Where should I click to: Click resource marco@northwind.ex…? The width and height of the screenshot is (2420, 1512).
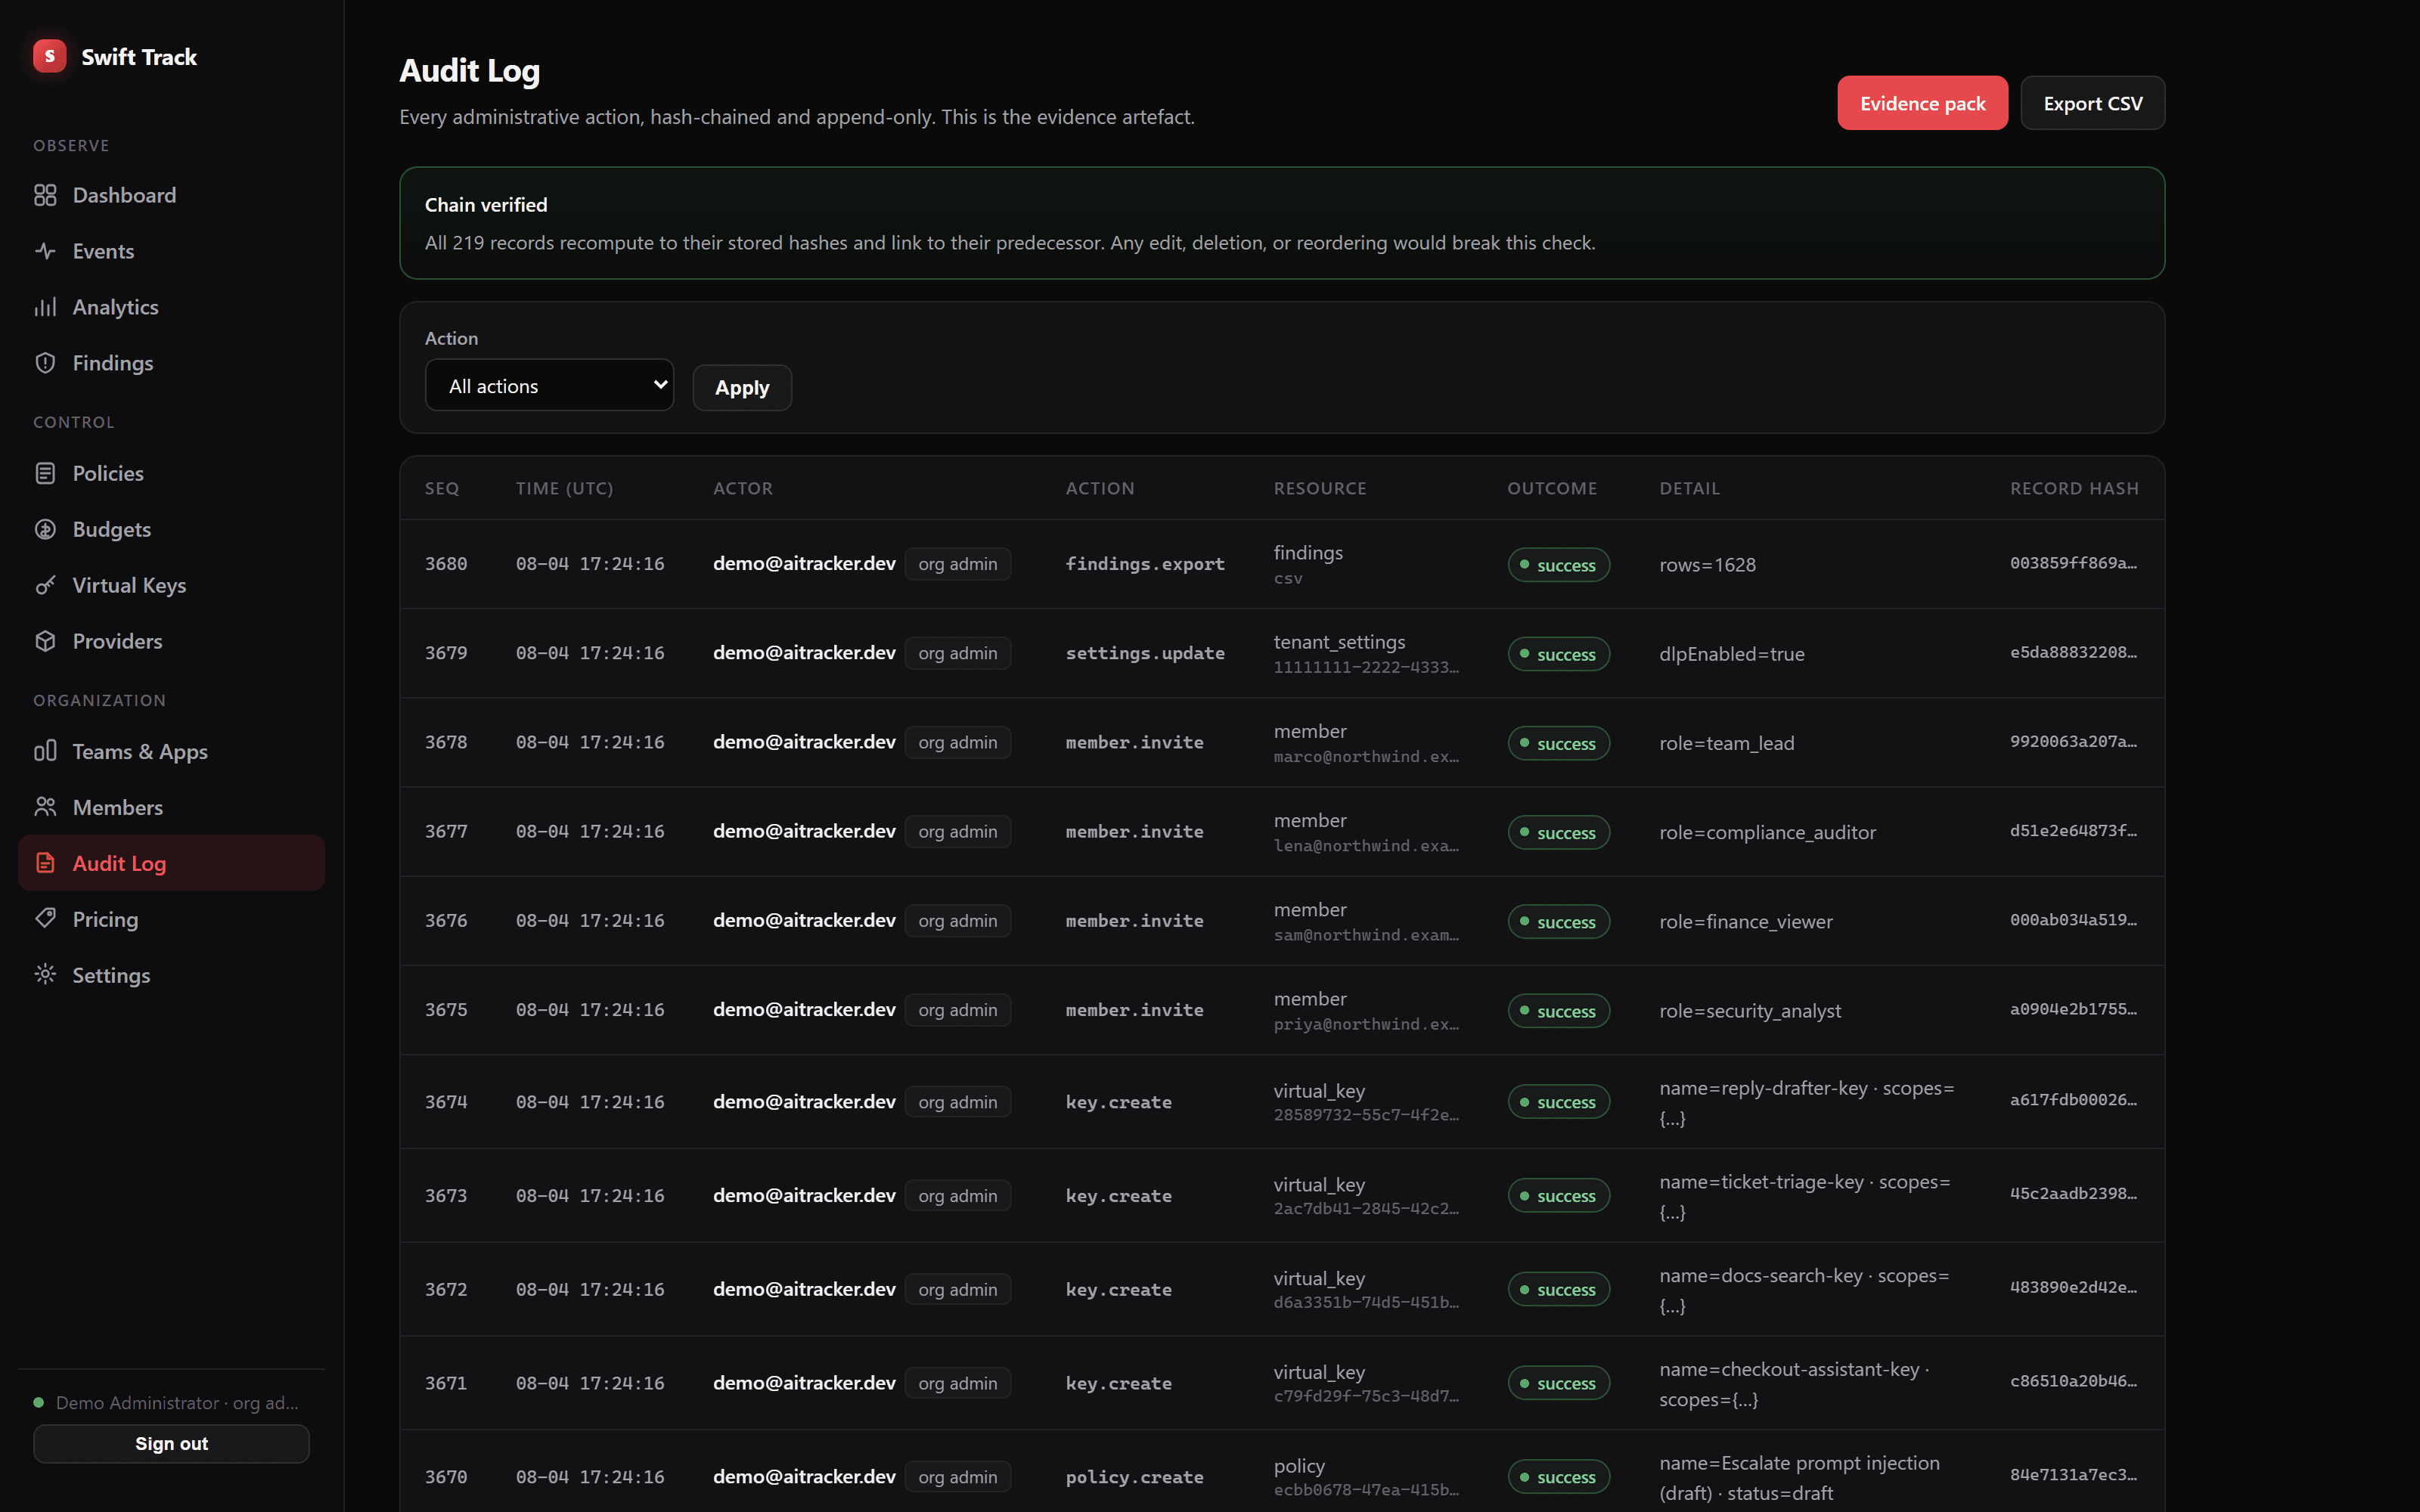click(1366, 757)
